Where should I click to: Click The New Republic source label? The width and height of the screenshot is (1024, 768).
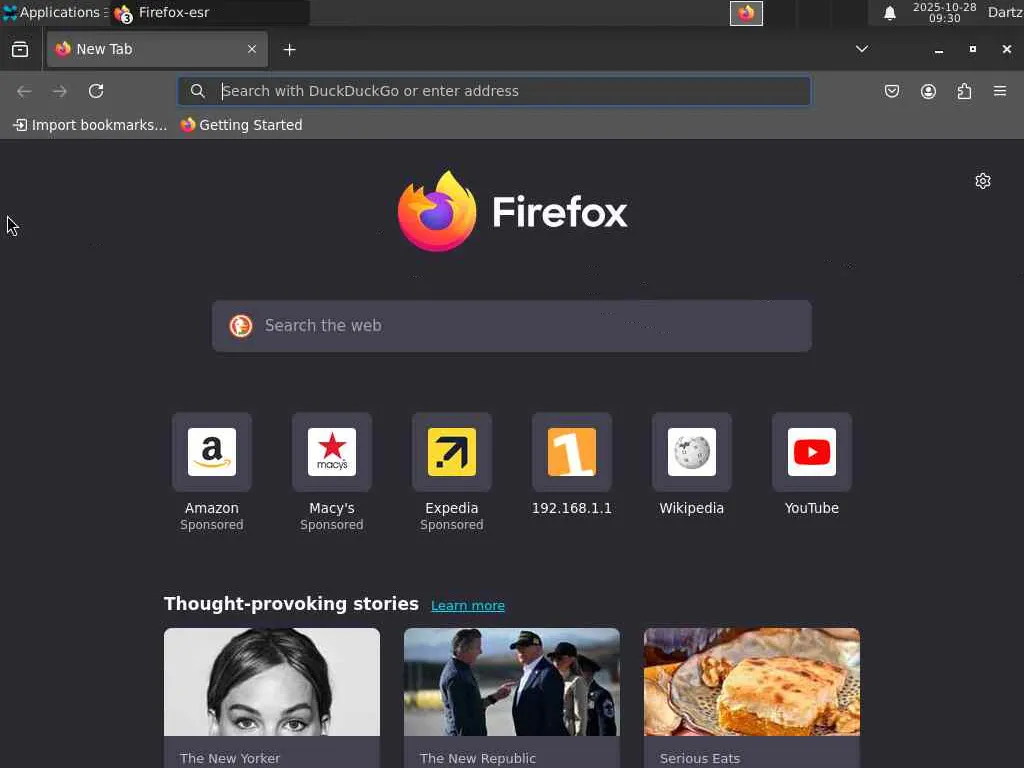478,758
